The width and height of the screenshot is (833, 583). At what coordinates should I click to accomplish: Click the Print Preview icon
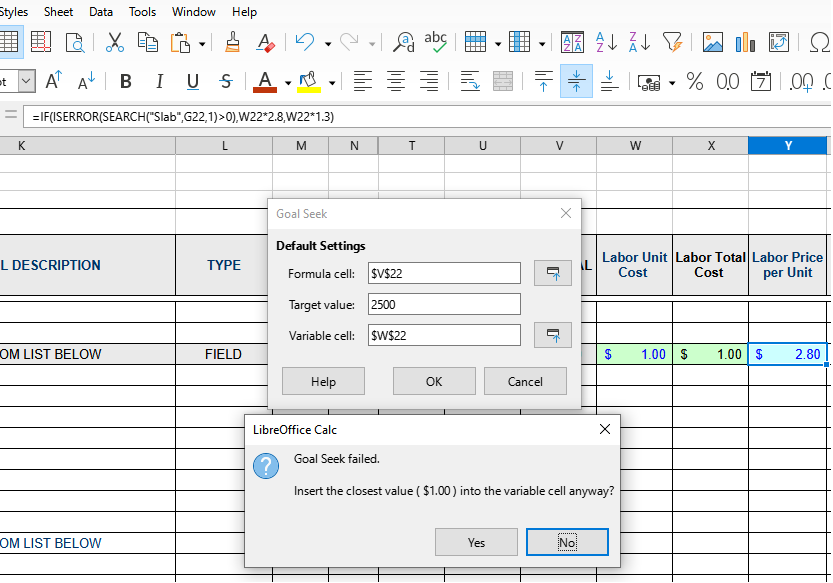pos(75,43)
